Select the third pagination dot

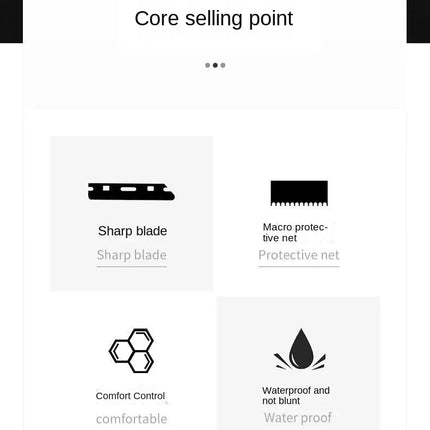pos(223,65)
